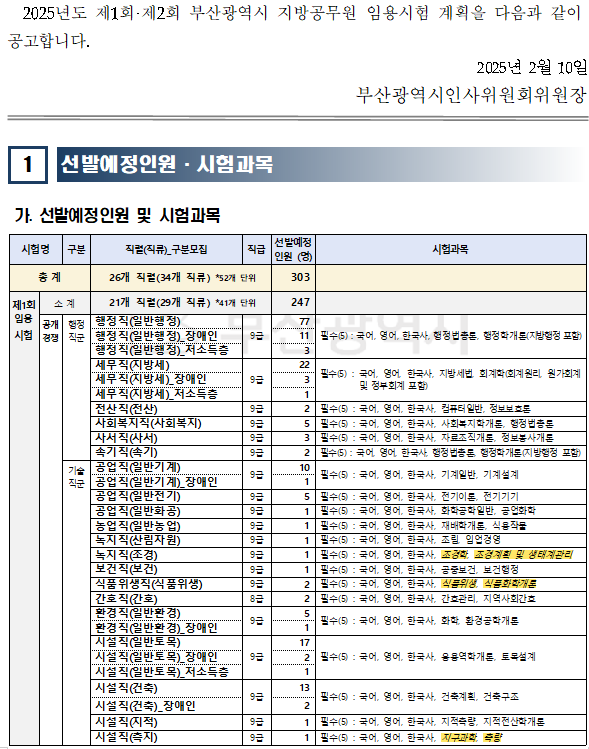Click subjects '화학, 환경공학개론'
The width and height of the screenshot is (589, 749).
click(480, 621)
